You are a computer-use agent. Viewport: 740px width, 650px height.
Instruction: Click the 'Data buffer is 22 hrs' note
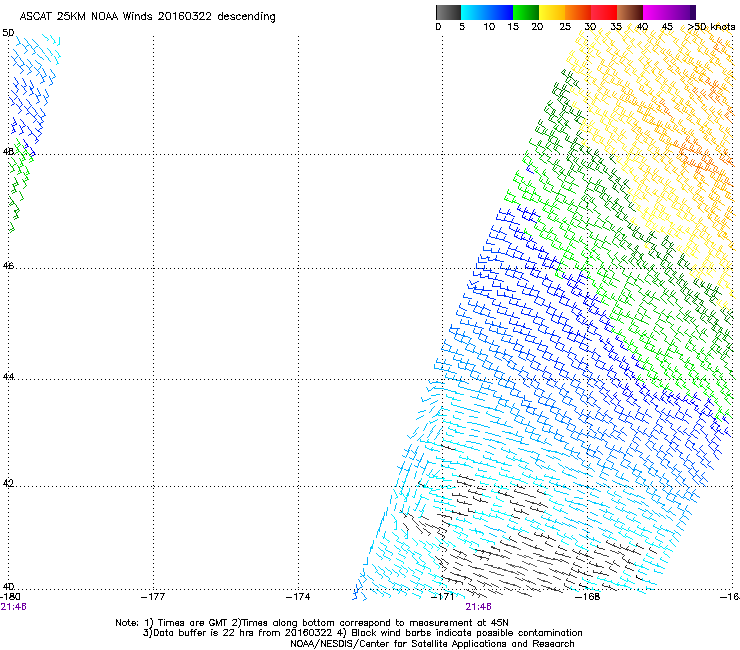(x=362, y=633)
